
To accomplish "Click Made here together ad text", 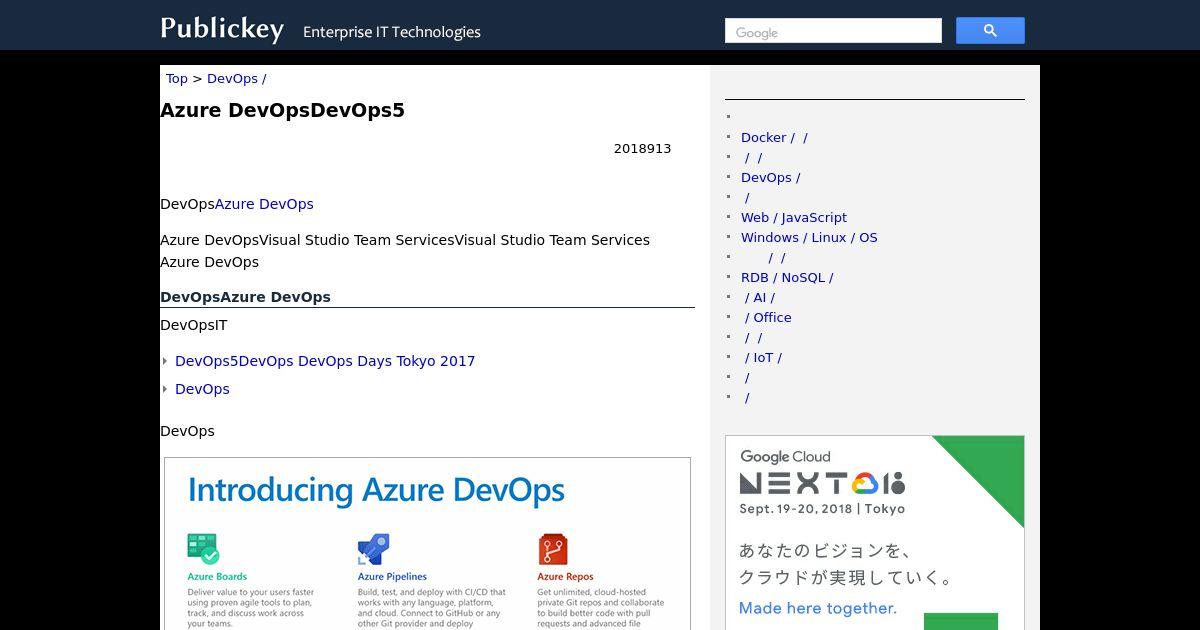I will (818, 608).
